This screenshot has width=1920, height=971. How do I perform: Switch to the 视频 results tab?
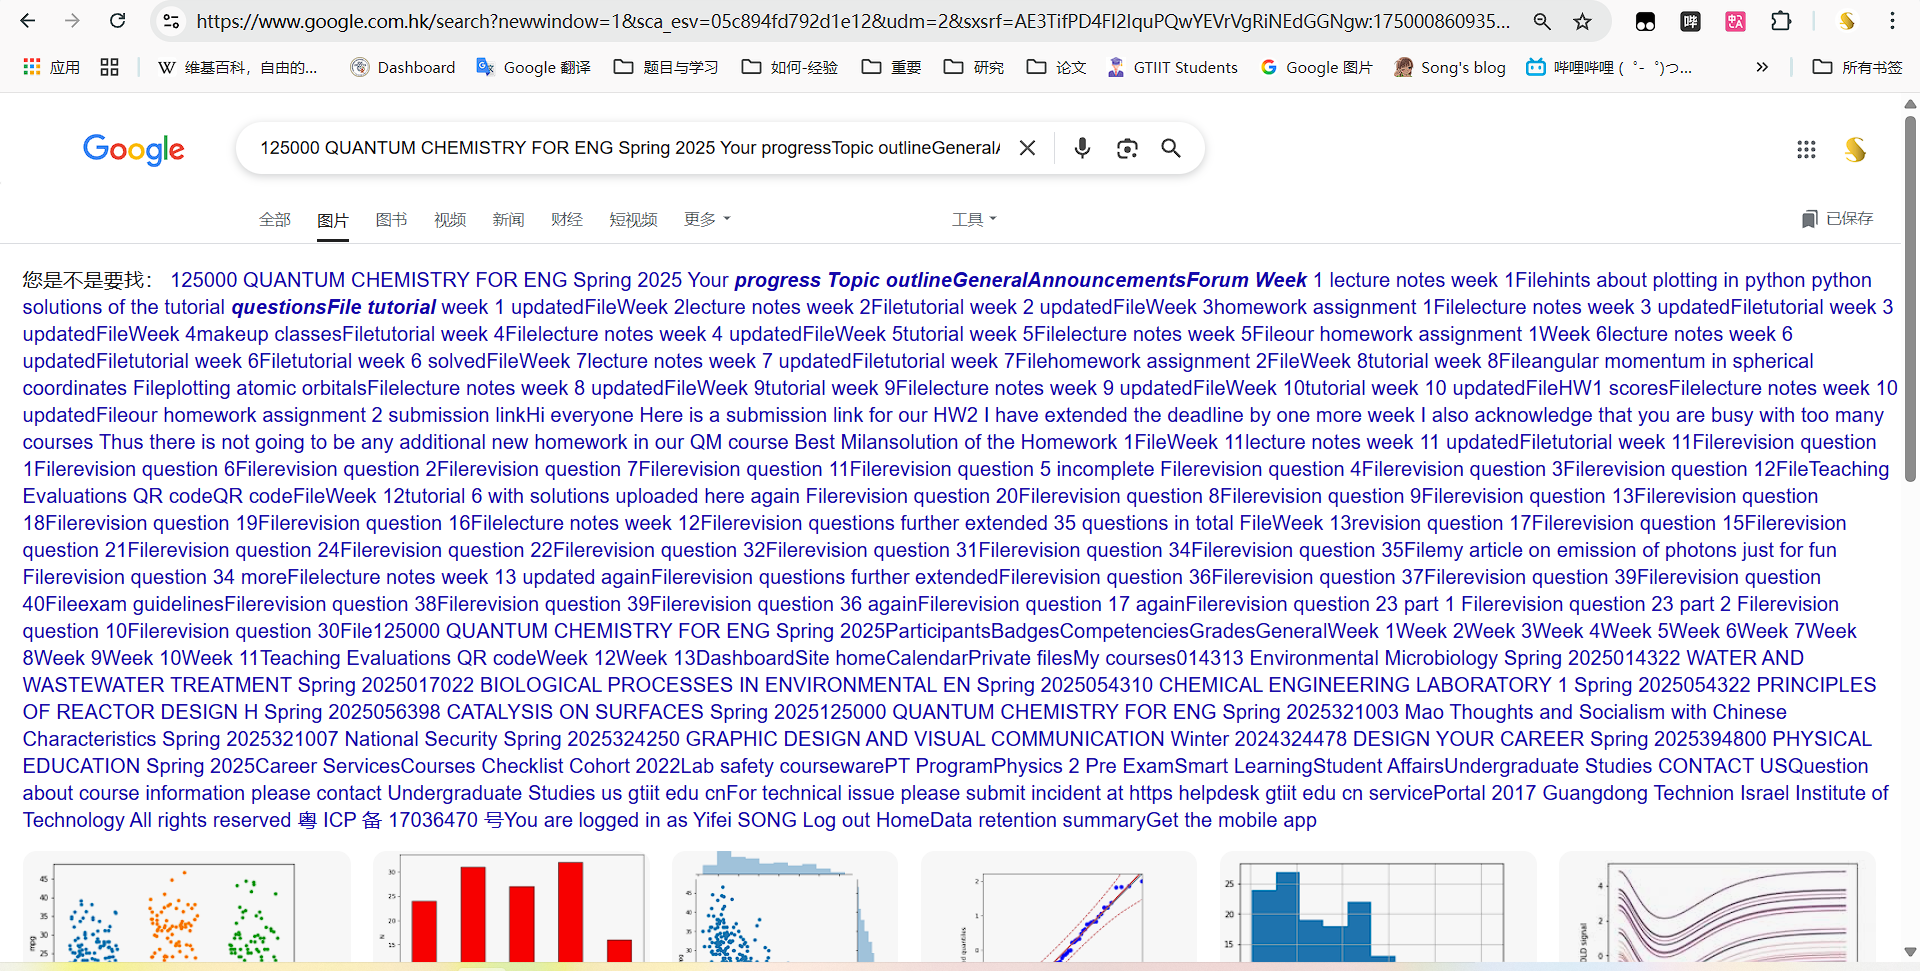coord(450,219)
